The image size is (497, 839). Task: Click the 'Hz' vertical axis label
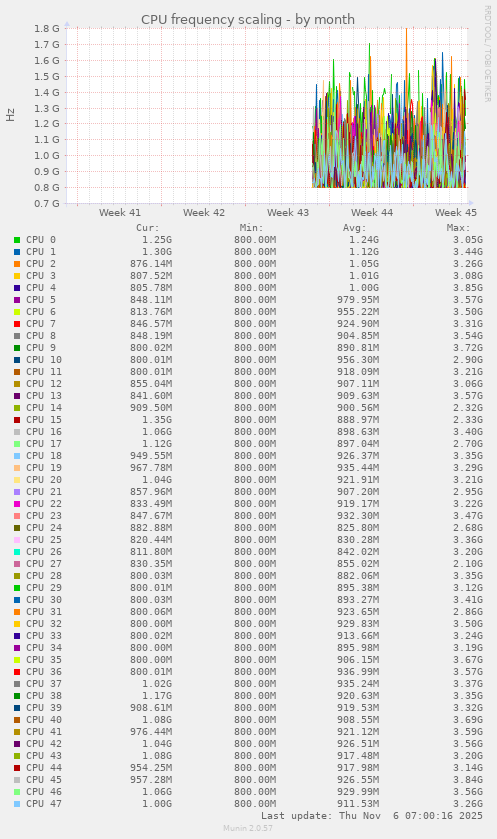tap(11, 115)
